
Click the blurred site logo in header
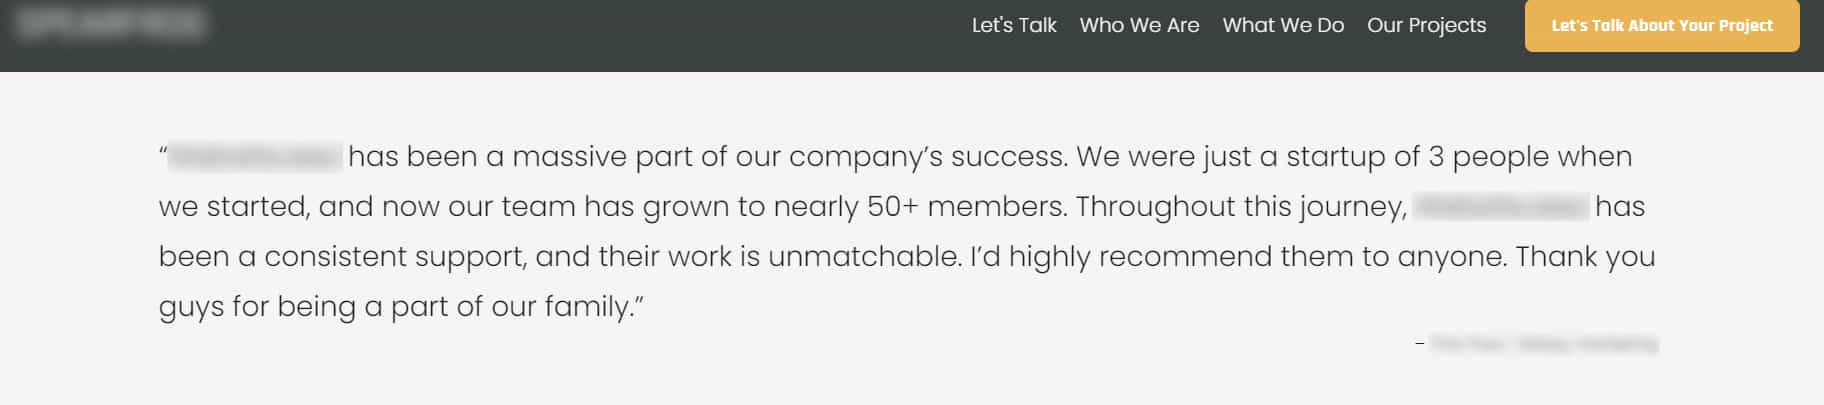click(x=111, y=24)
